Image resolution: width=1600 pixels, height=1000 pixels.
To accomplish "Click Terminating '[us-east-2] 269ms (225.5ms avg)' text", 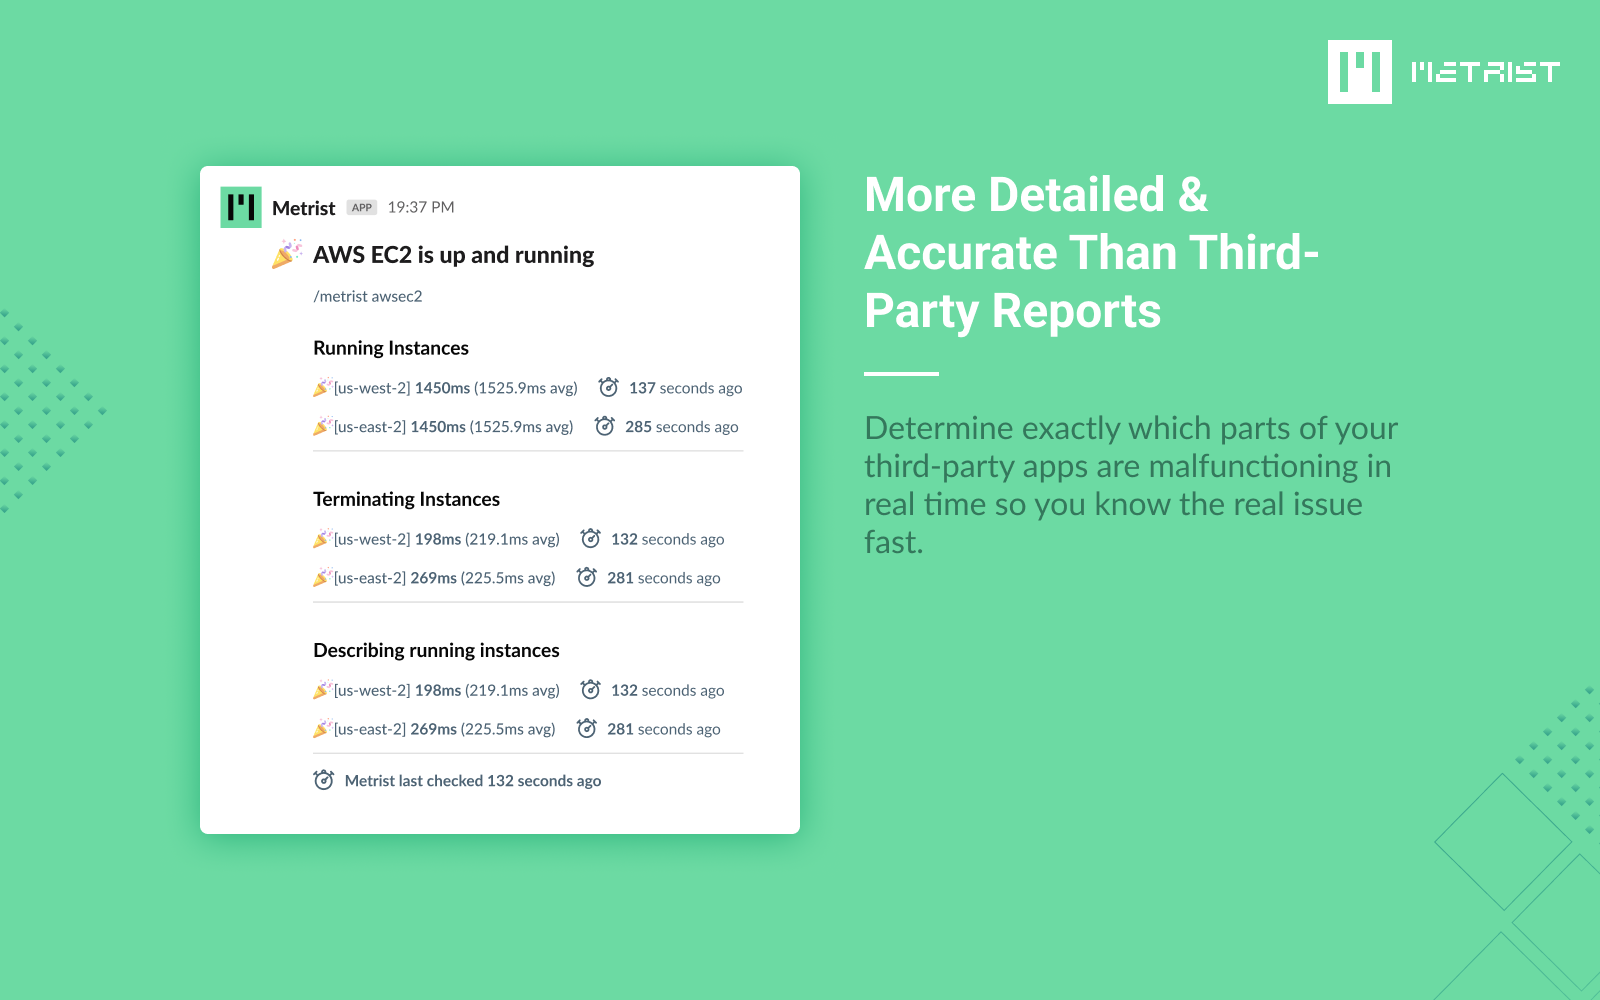I will pos(445,578).
